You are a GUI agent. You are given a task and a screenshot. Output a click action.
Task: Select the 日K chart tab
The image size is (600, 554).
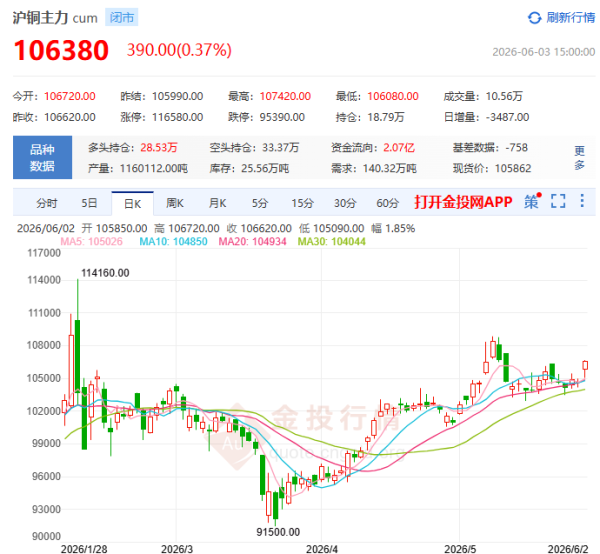tap(132, 204)
